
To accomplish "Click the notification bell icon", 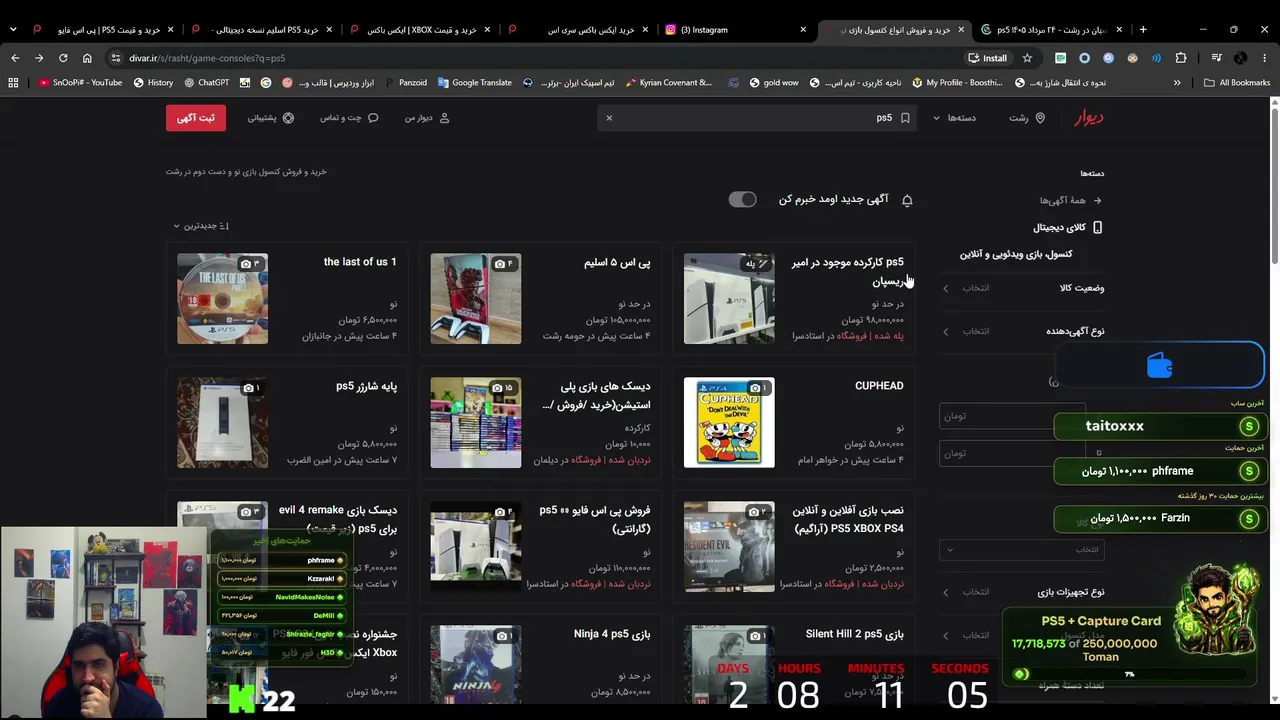I will pyautogui.click(x=907, y=200).
